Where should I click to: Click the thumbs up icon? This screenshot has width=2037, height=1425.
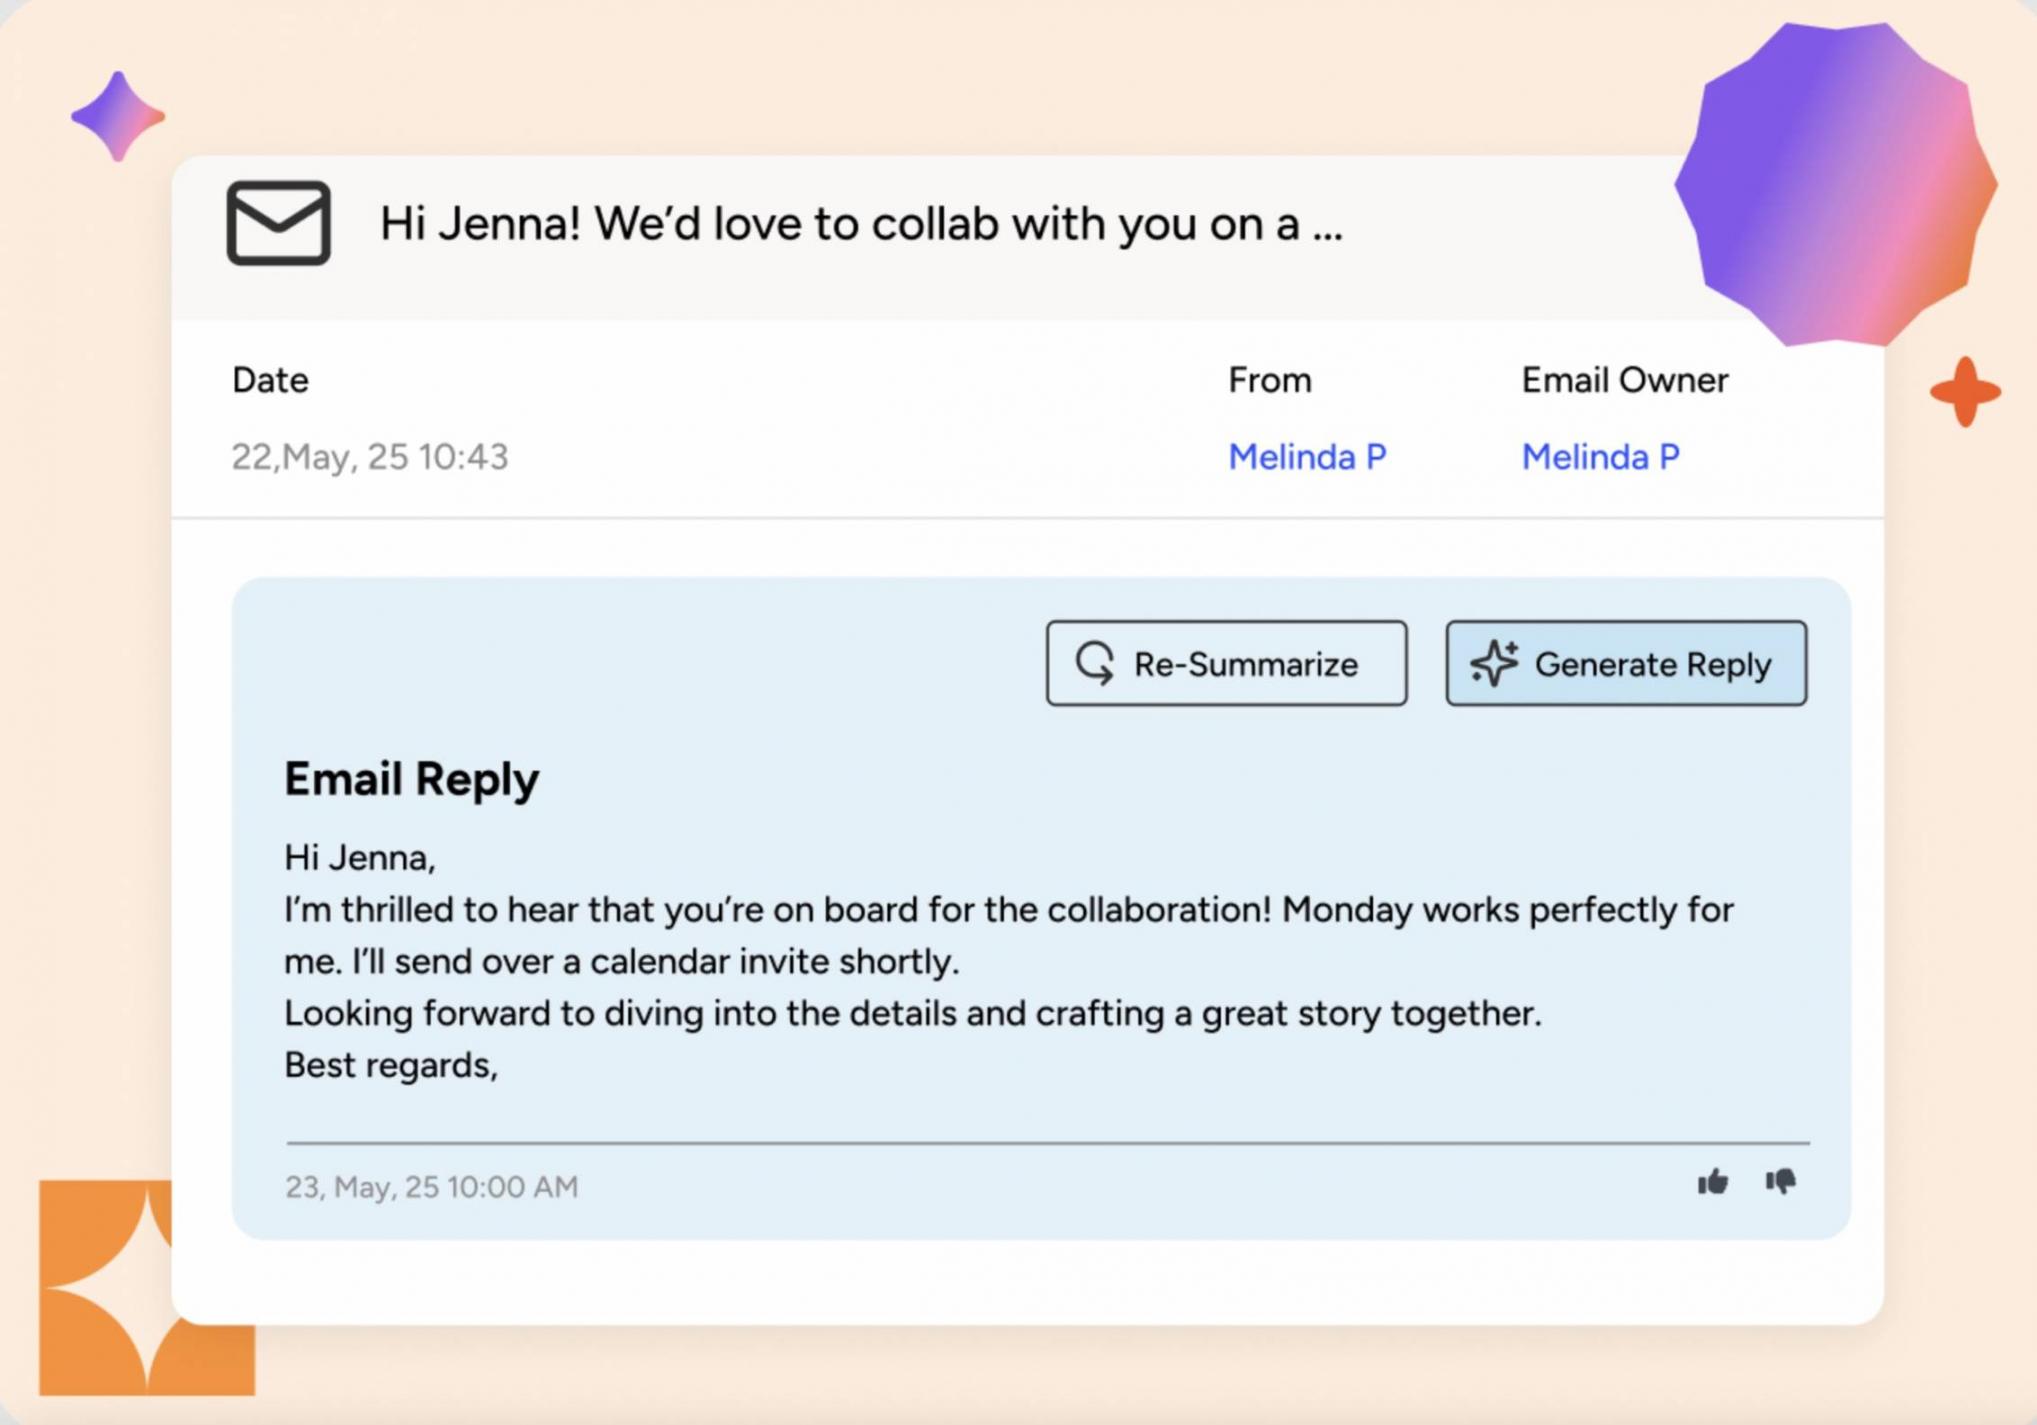[x=1712, y=1182]
